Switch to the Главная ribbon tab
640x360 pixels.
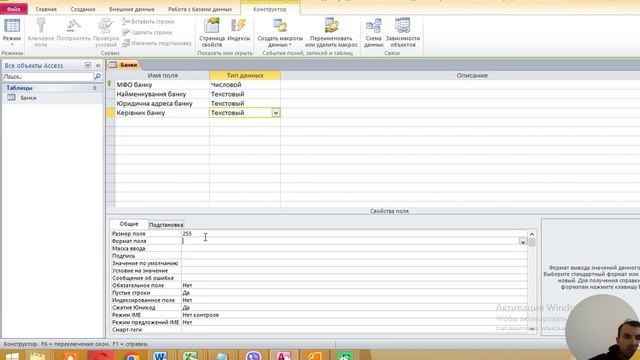[46, 9]
